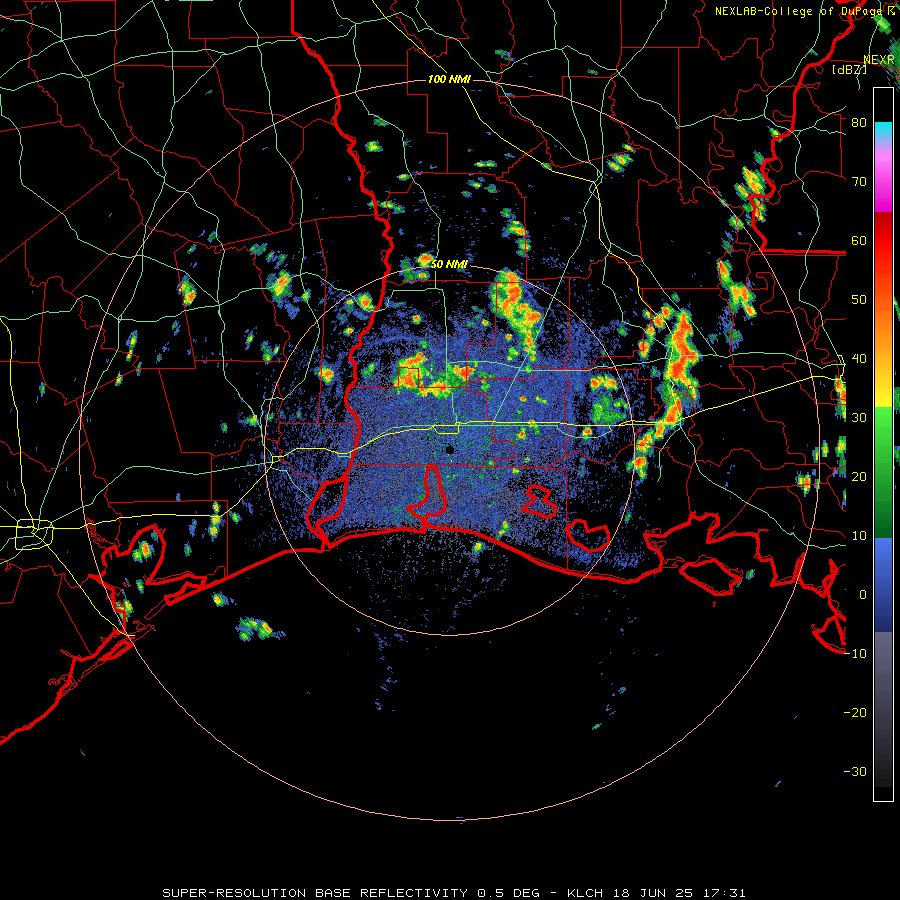Click the 20 value on dBZ scale
The width and height of the screenshot is (900, 900).
pos(859,476)
